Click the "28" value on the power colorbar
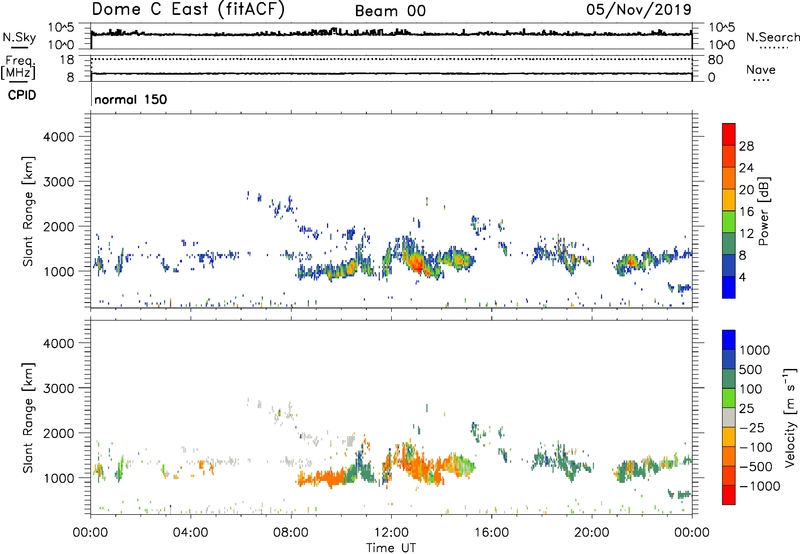This screenshot has width=800, height=554. tap(746, 146)
